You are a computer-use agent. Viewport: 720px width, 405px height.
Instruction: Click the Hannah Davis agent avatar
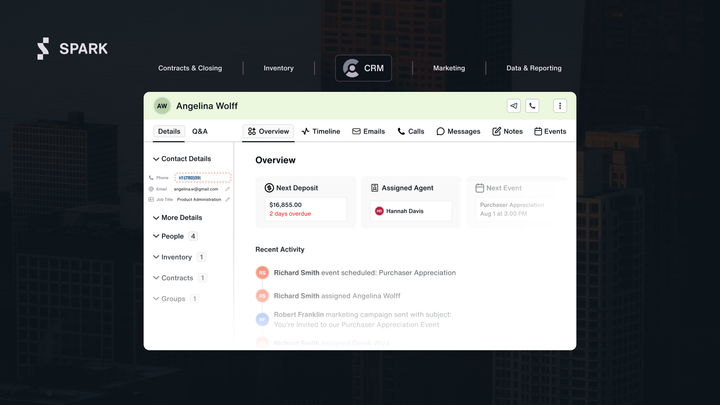[379, 211]
